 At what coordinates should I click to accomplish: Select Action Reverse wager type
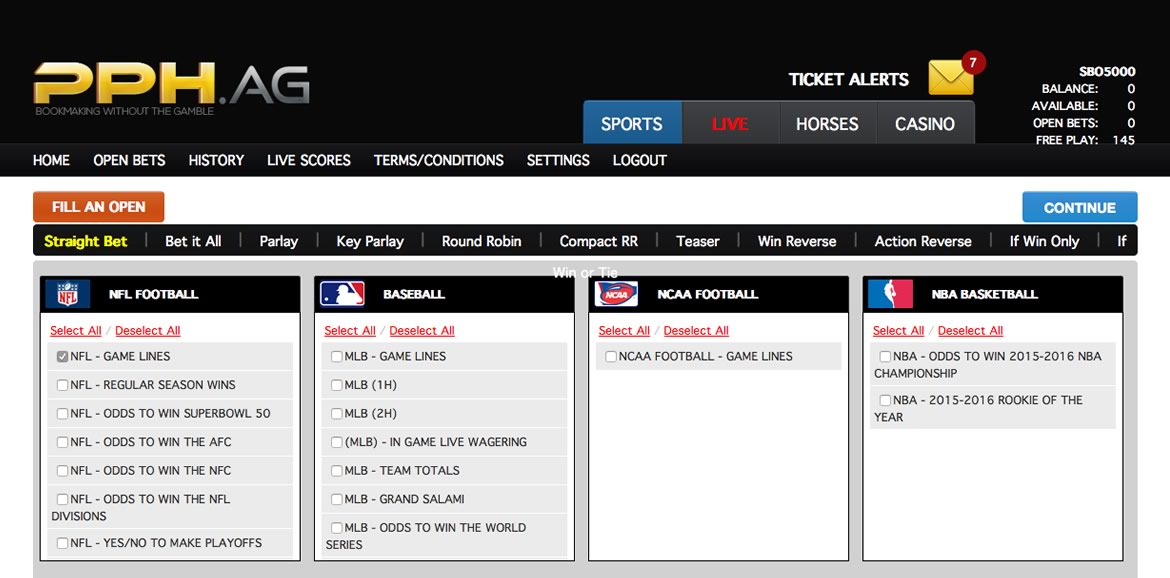click(x=923, y=241)
